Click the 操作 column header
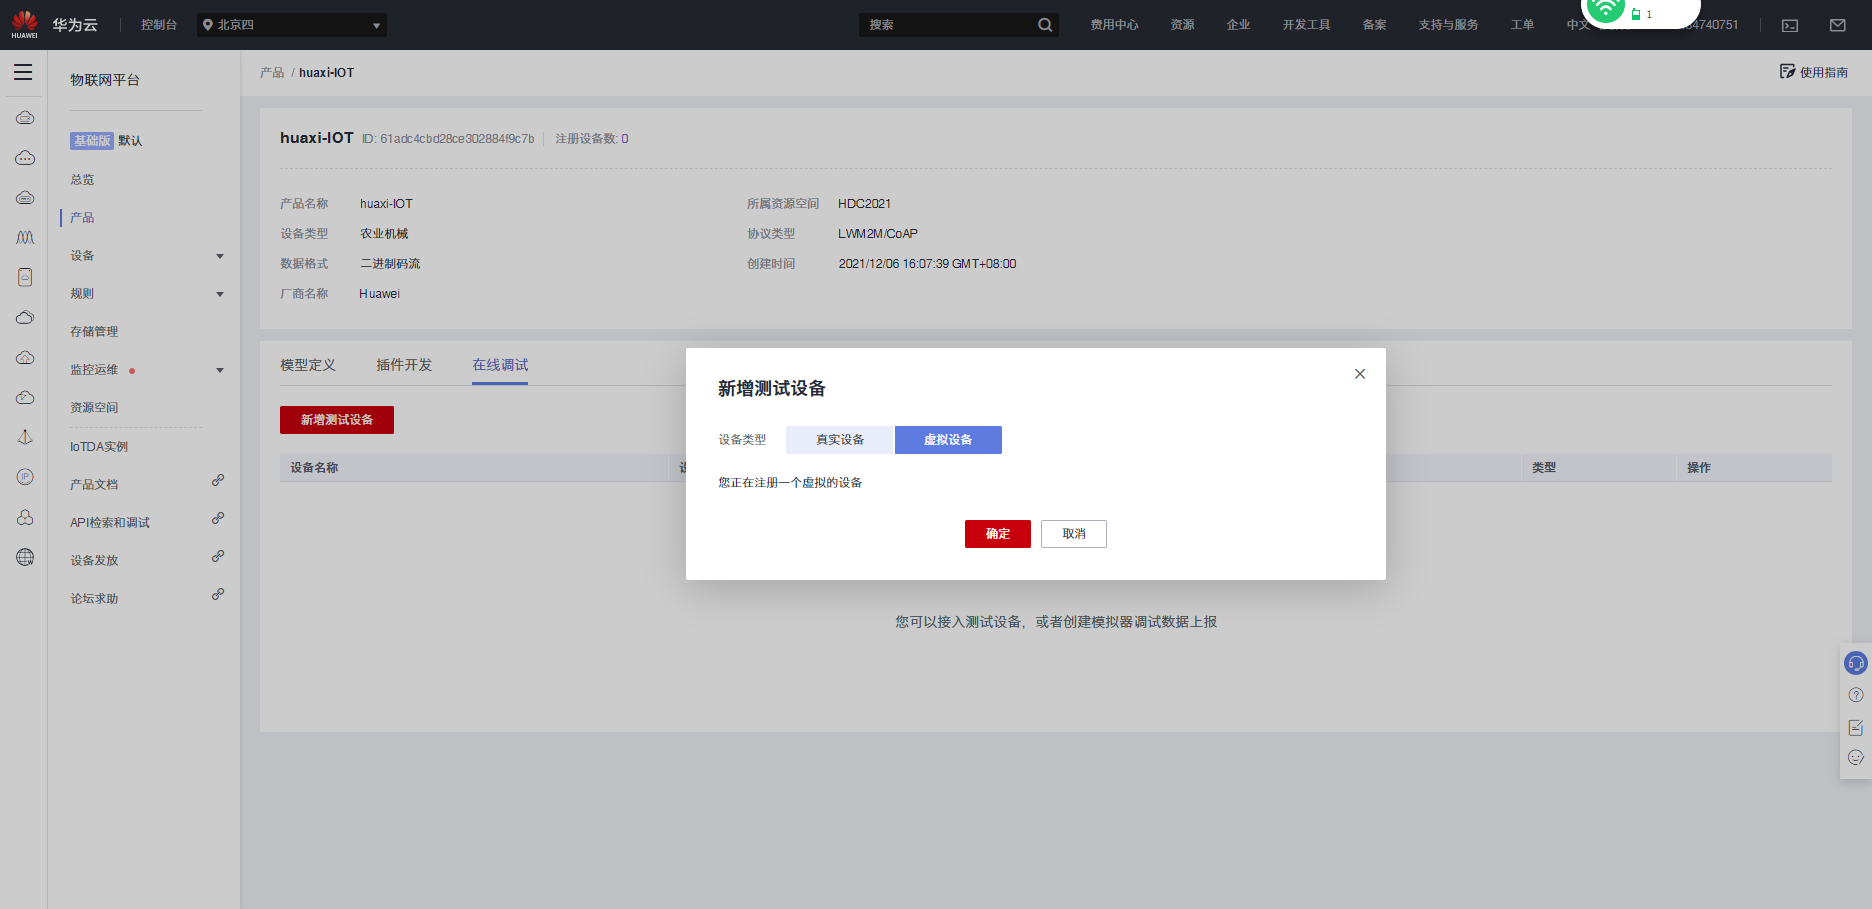The image size is (1872, 909). click(1699, 468)
